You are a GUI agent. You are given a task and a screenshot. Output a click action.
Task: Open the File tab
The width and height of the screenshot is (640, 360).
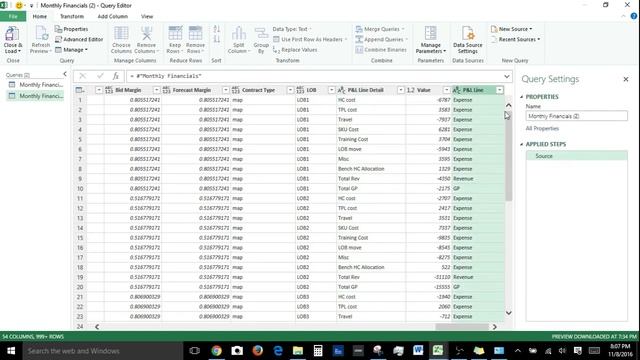pyautogui.click(x=13, y=16)
